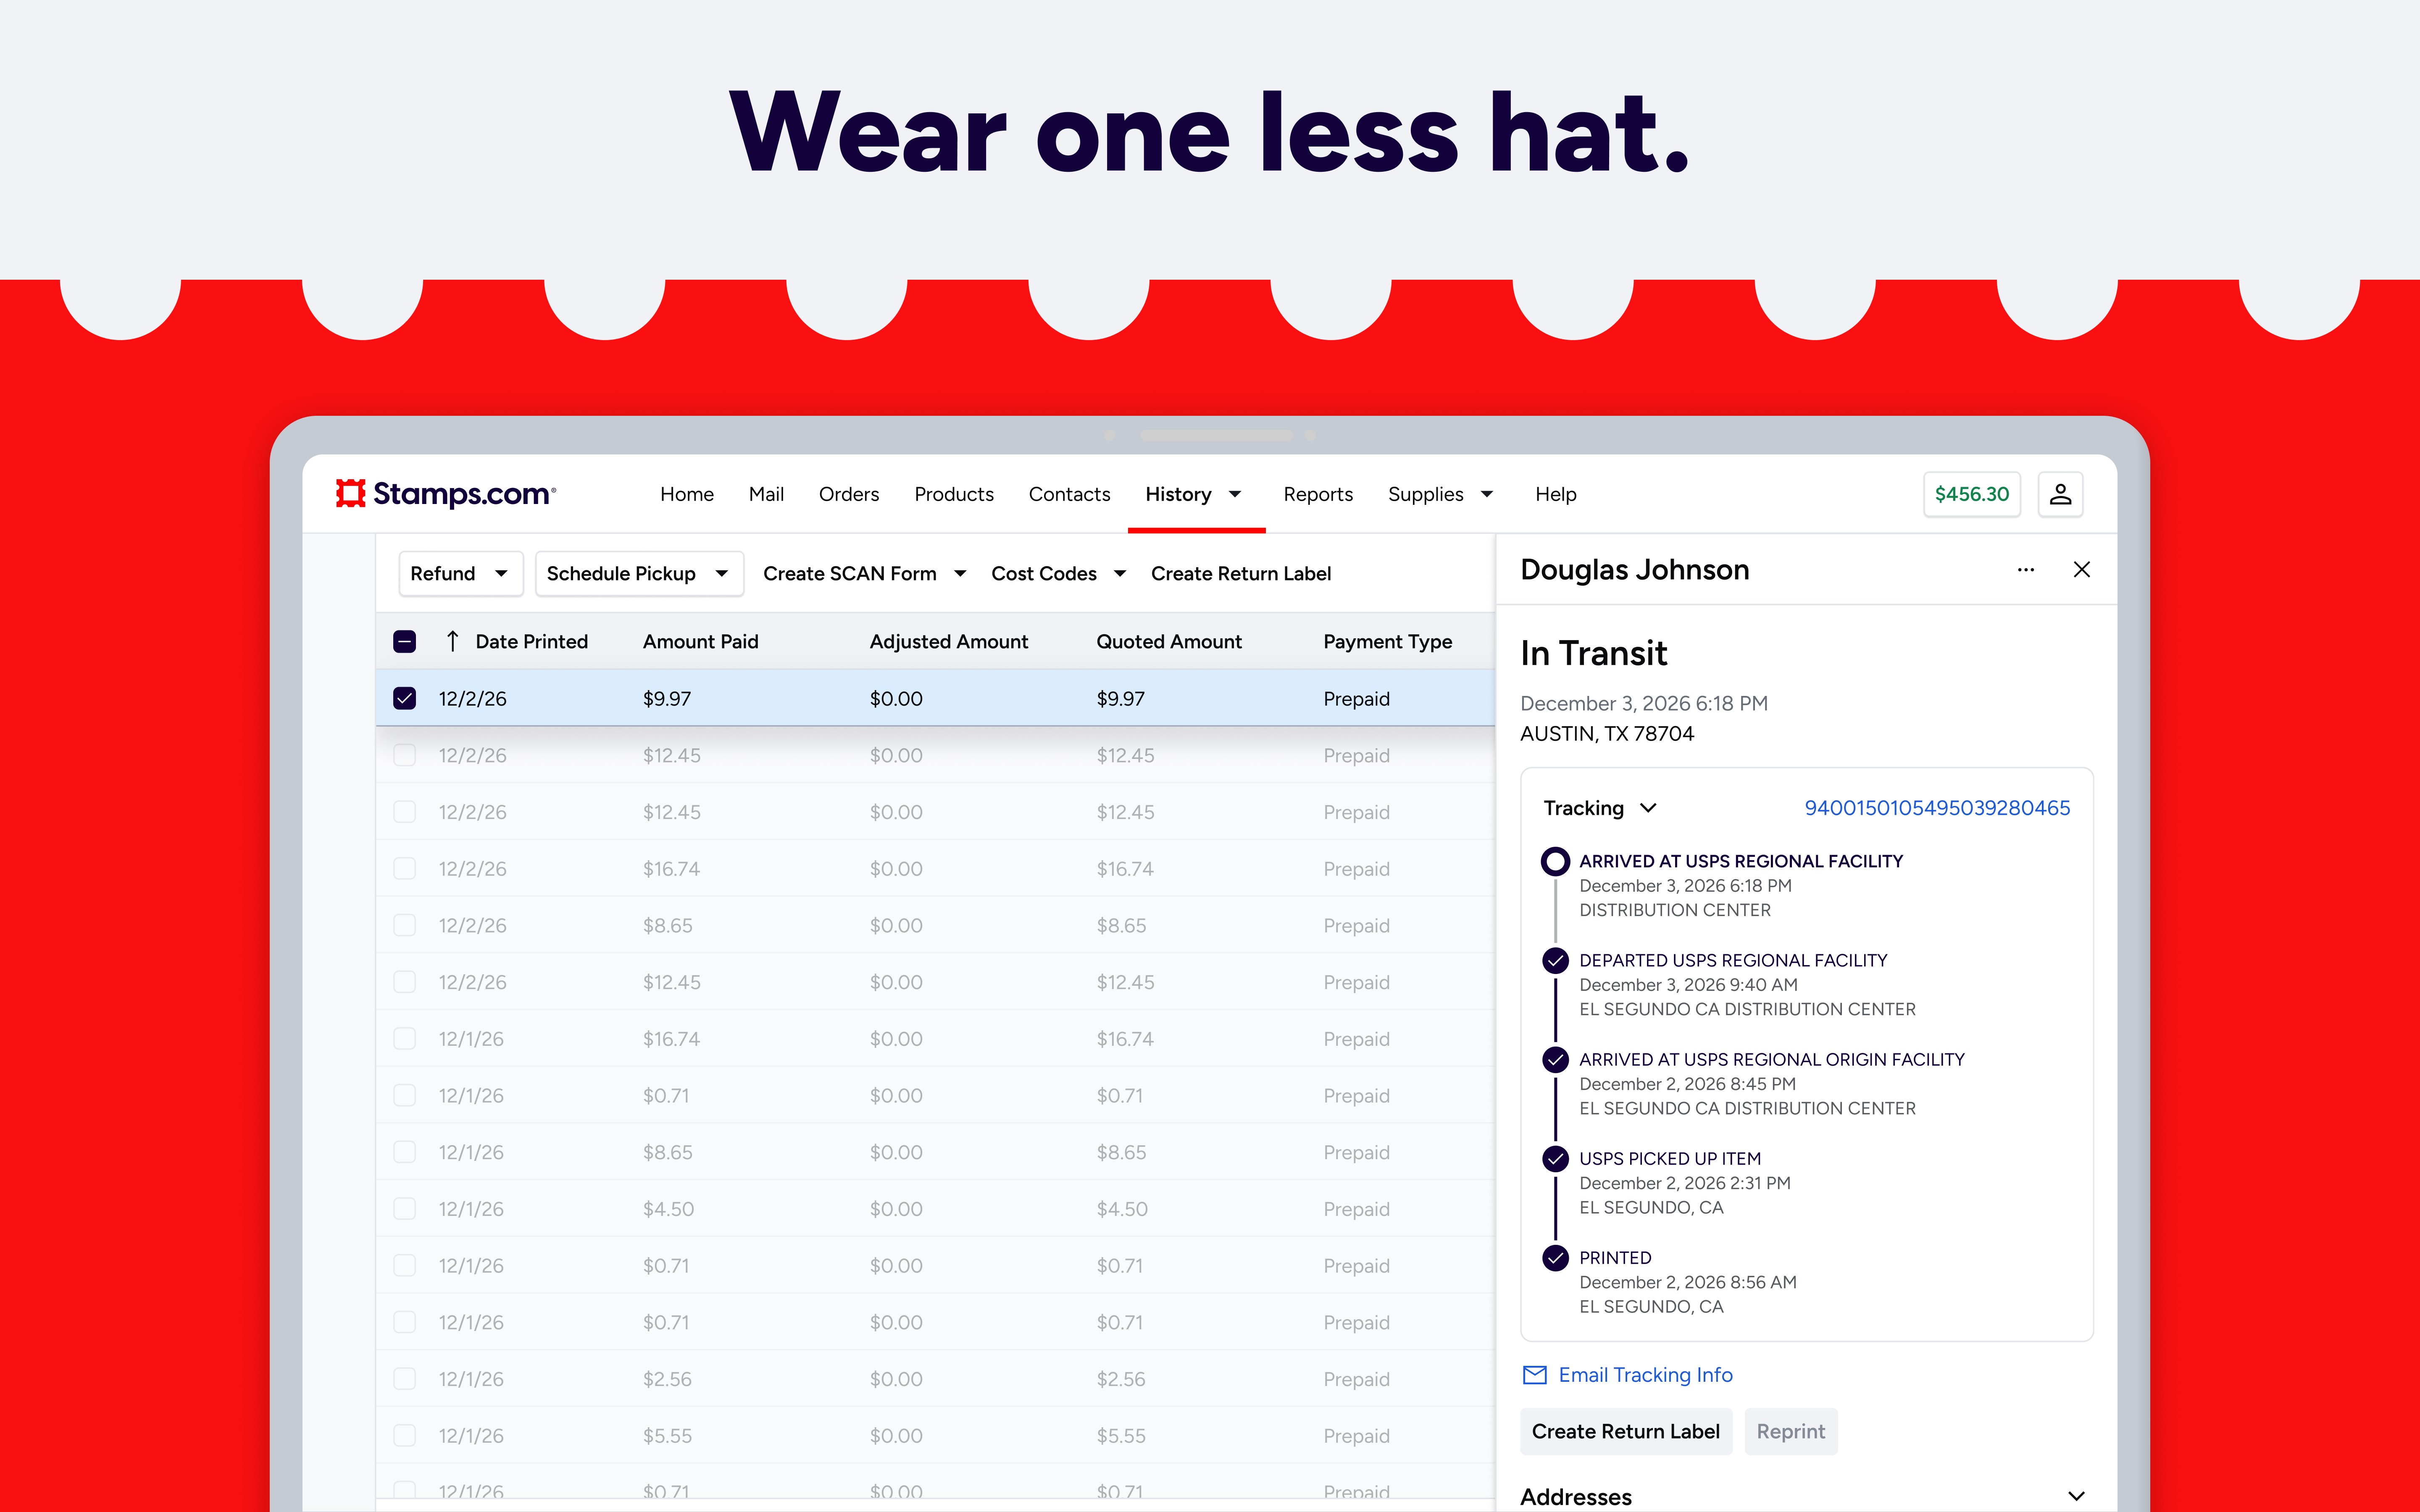Expand the Addresses section

tap(2076, 1496)
